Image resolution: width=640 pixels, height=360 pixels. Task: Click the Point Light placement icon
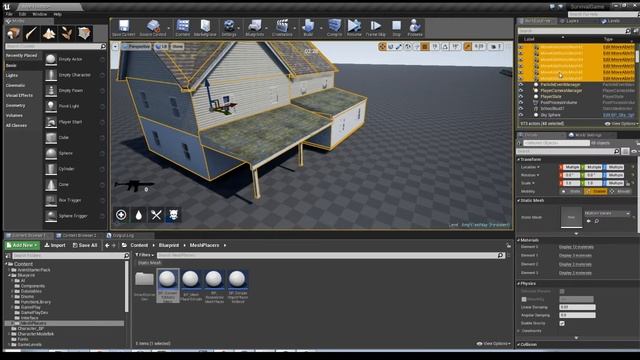(51, 106)
